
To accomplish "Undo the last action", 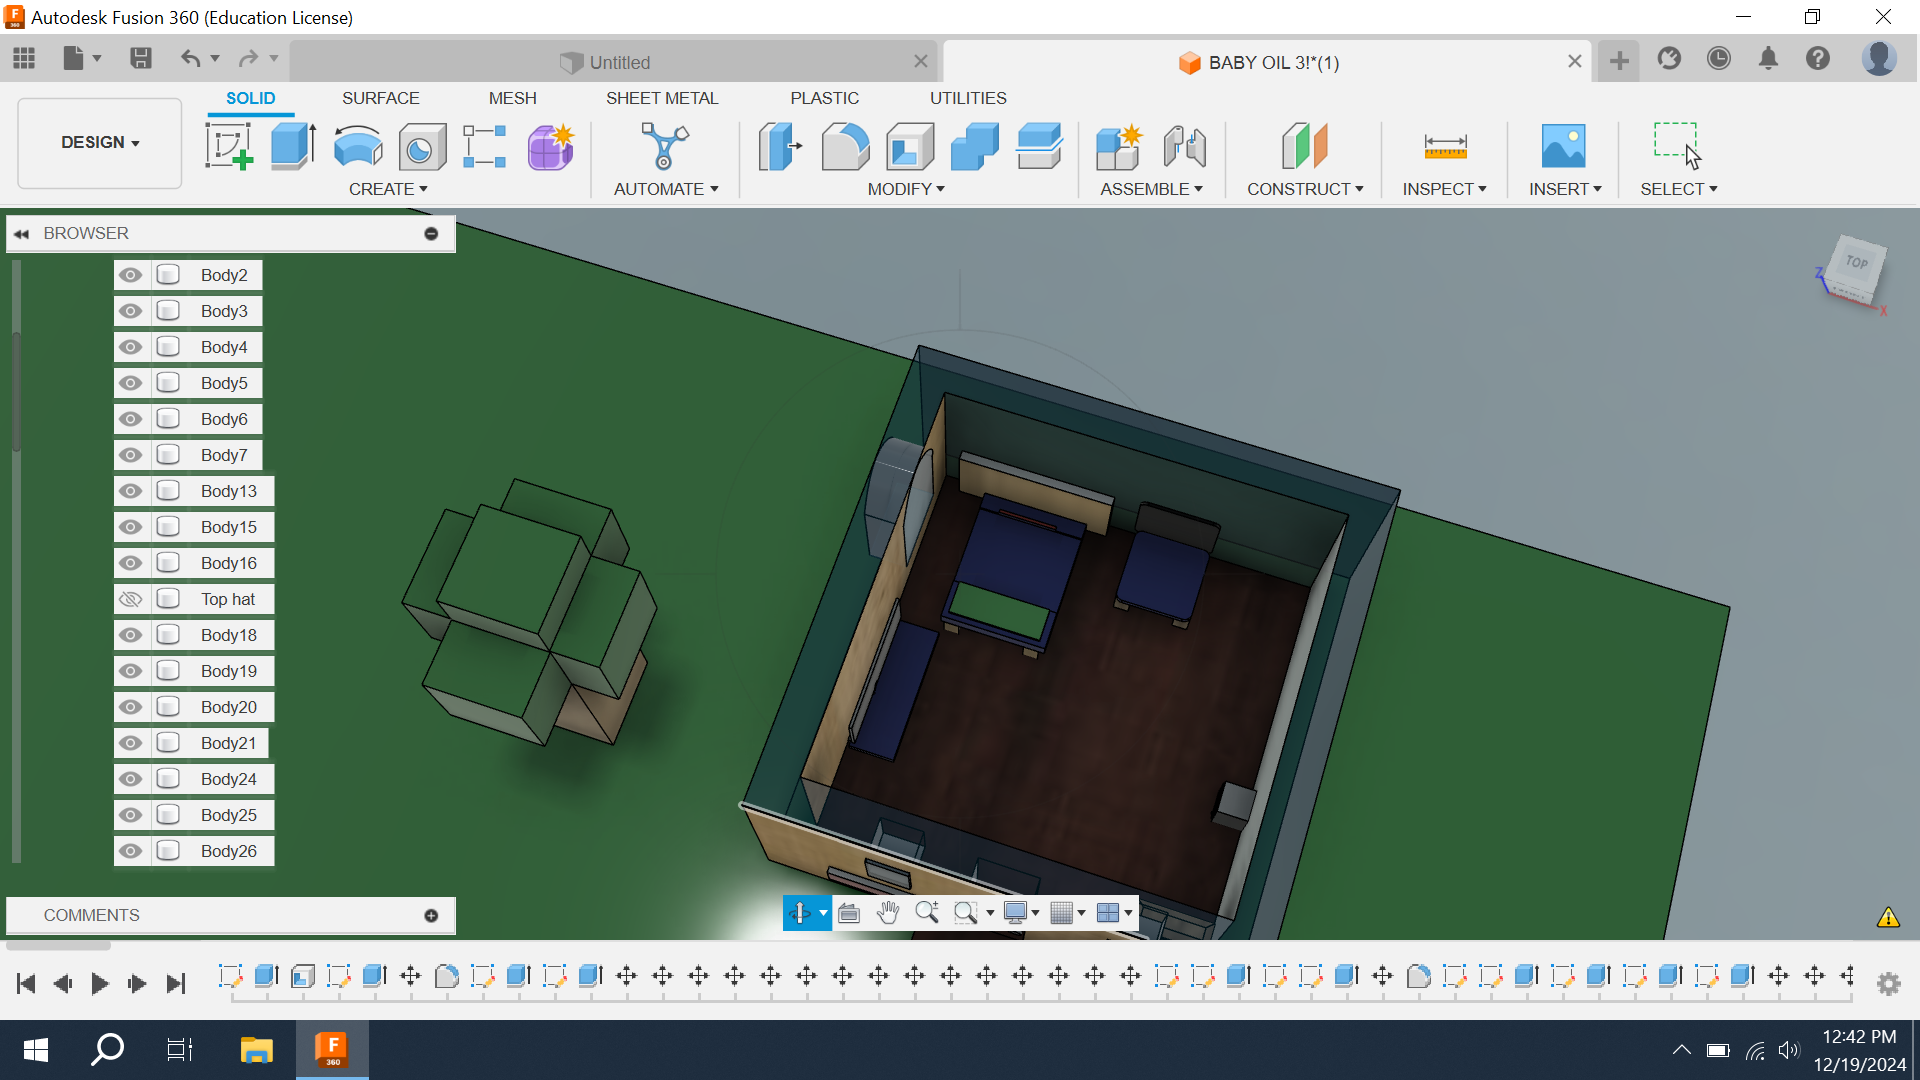I will tap(190, 58).
